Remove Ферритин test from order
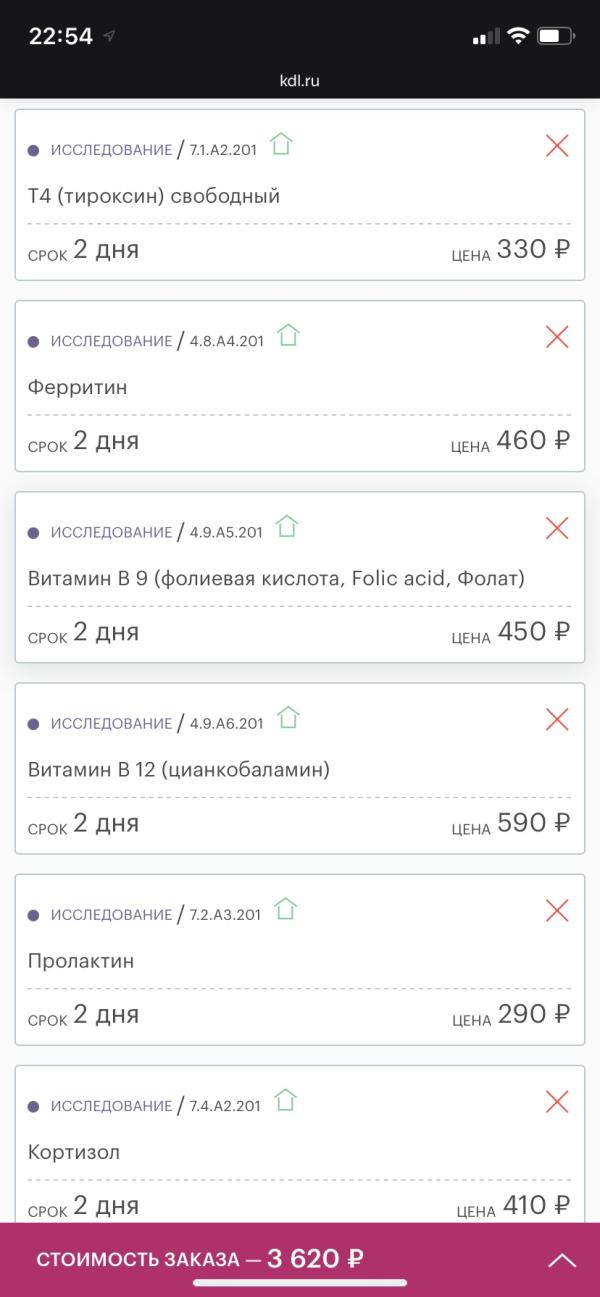Viewport: 600px width, 1297px height. [557, 337]
